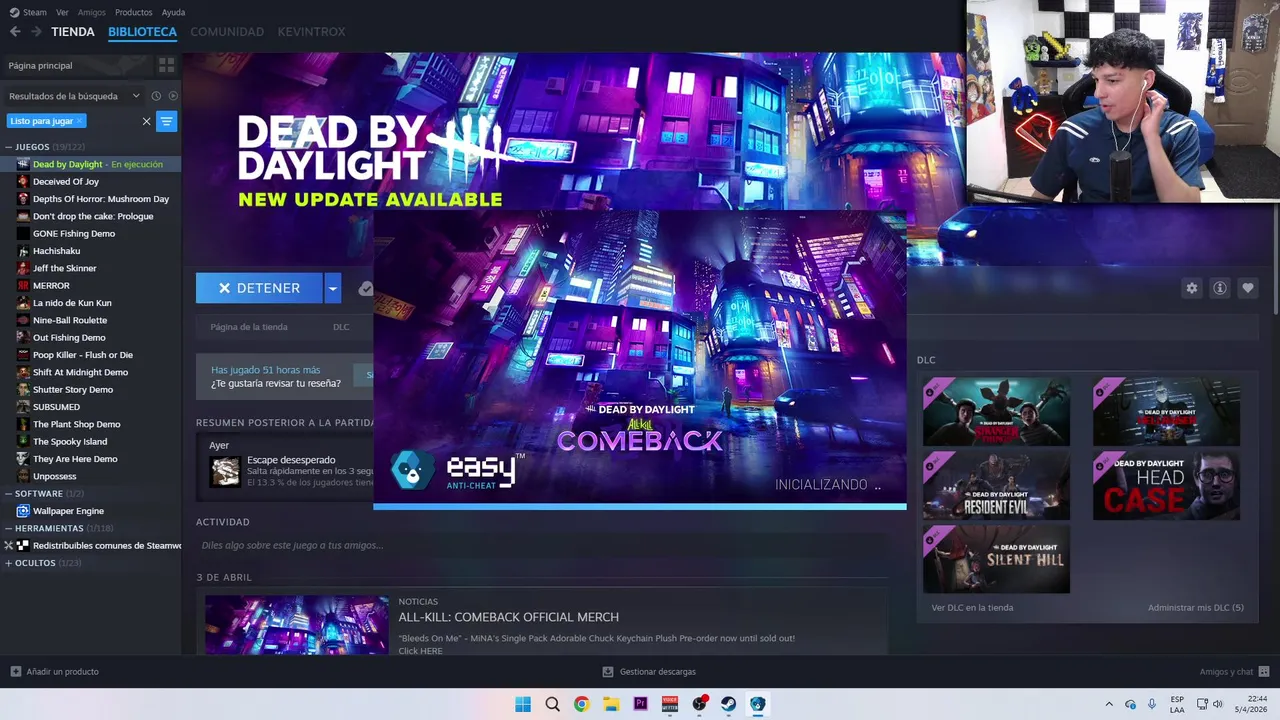Open the Ayuda menu
The image size is (1280, 720).
(x=173, y=12)
